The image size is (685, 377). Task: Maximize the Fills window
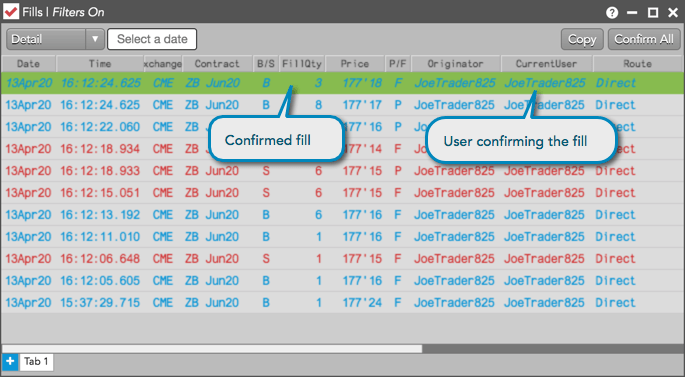click(653, 13)
